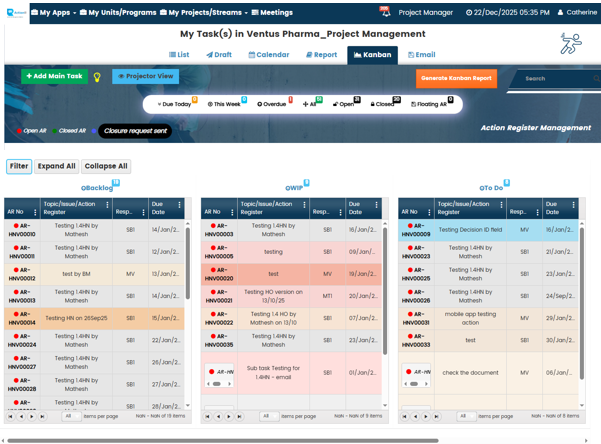Click the Add Main Task button
601x444 pixels.
pos(54,76)
